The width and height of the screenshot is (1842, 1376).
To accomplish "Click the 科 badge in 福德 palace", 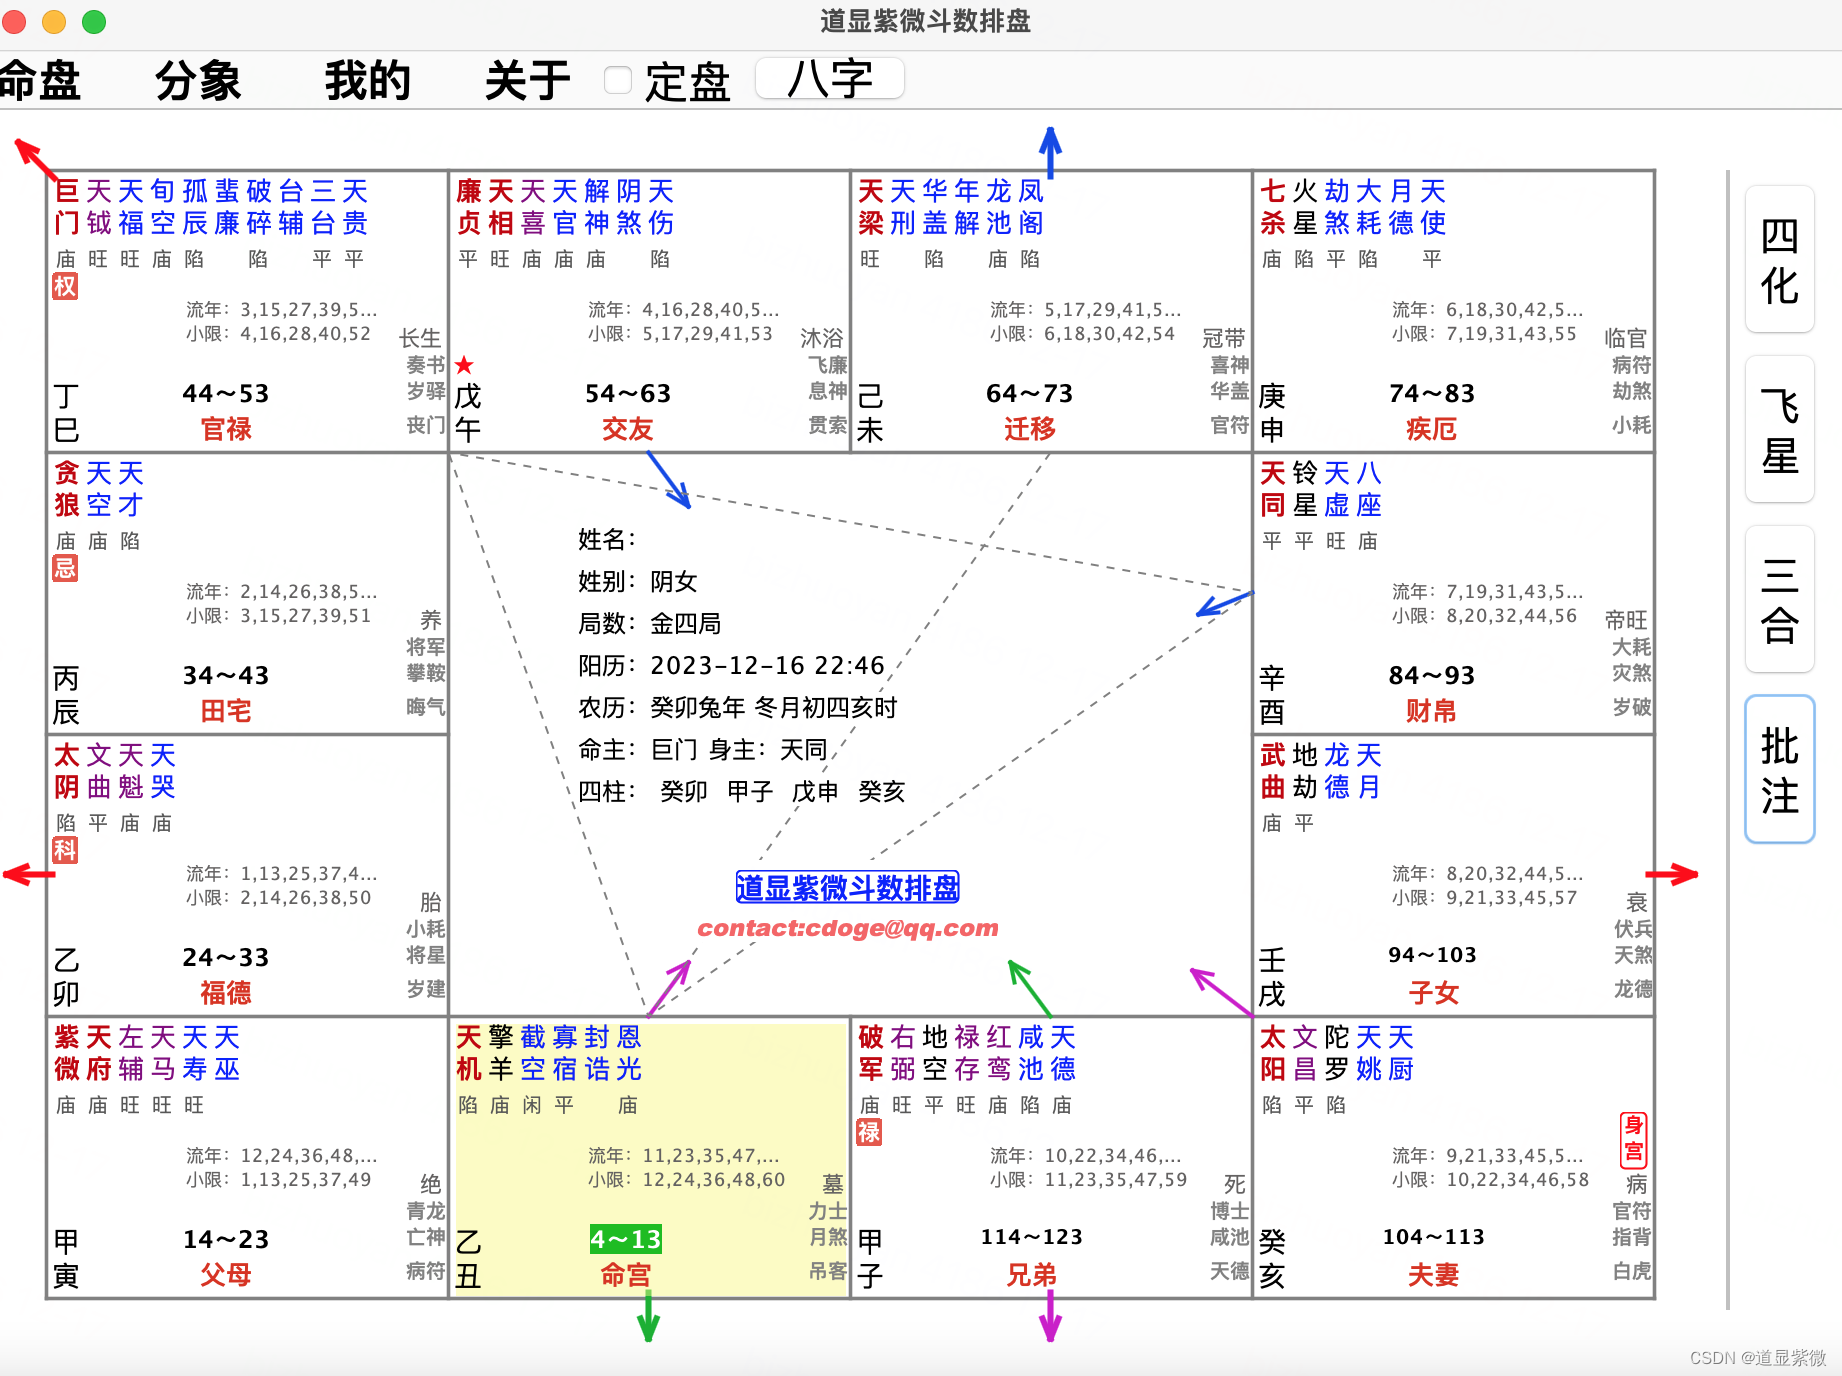I will pyautogui.click(x=65, y=850).
